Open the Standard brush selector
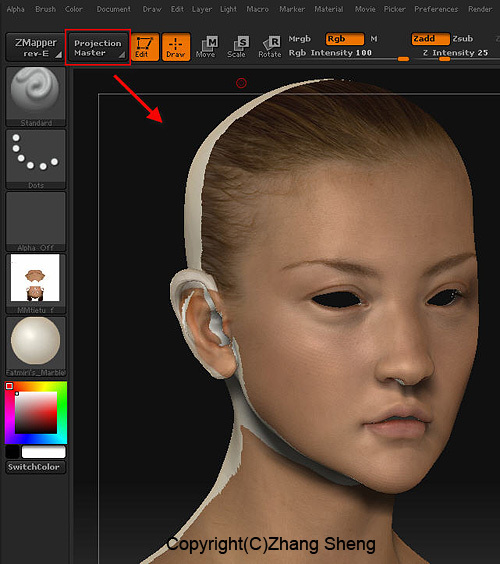 coord(36,96)
